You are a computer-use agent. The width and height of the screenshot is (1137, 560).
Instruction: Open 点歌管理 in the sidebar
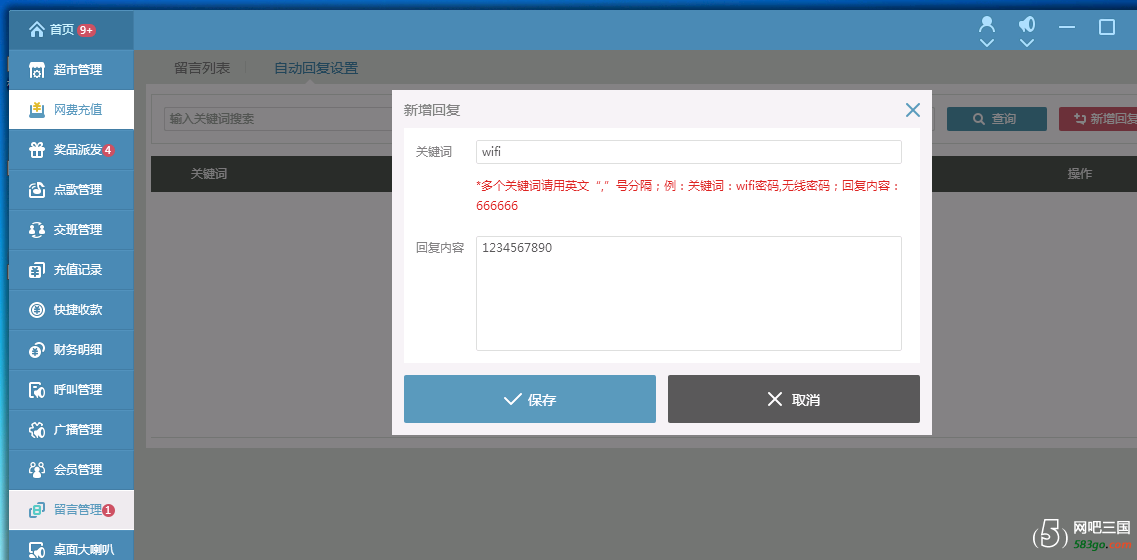(71, 189)
